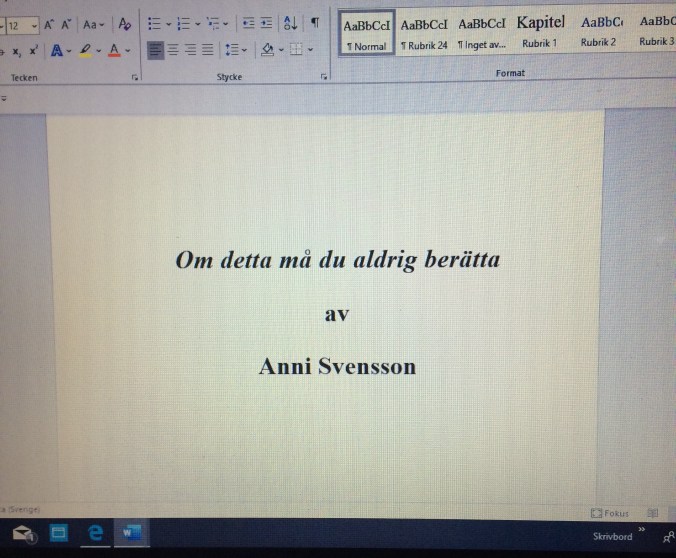Select the Rubrik 1 style
This screenshot has height=558, width=676.
[x=540, y=31]
